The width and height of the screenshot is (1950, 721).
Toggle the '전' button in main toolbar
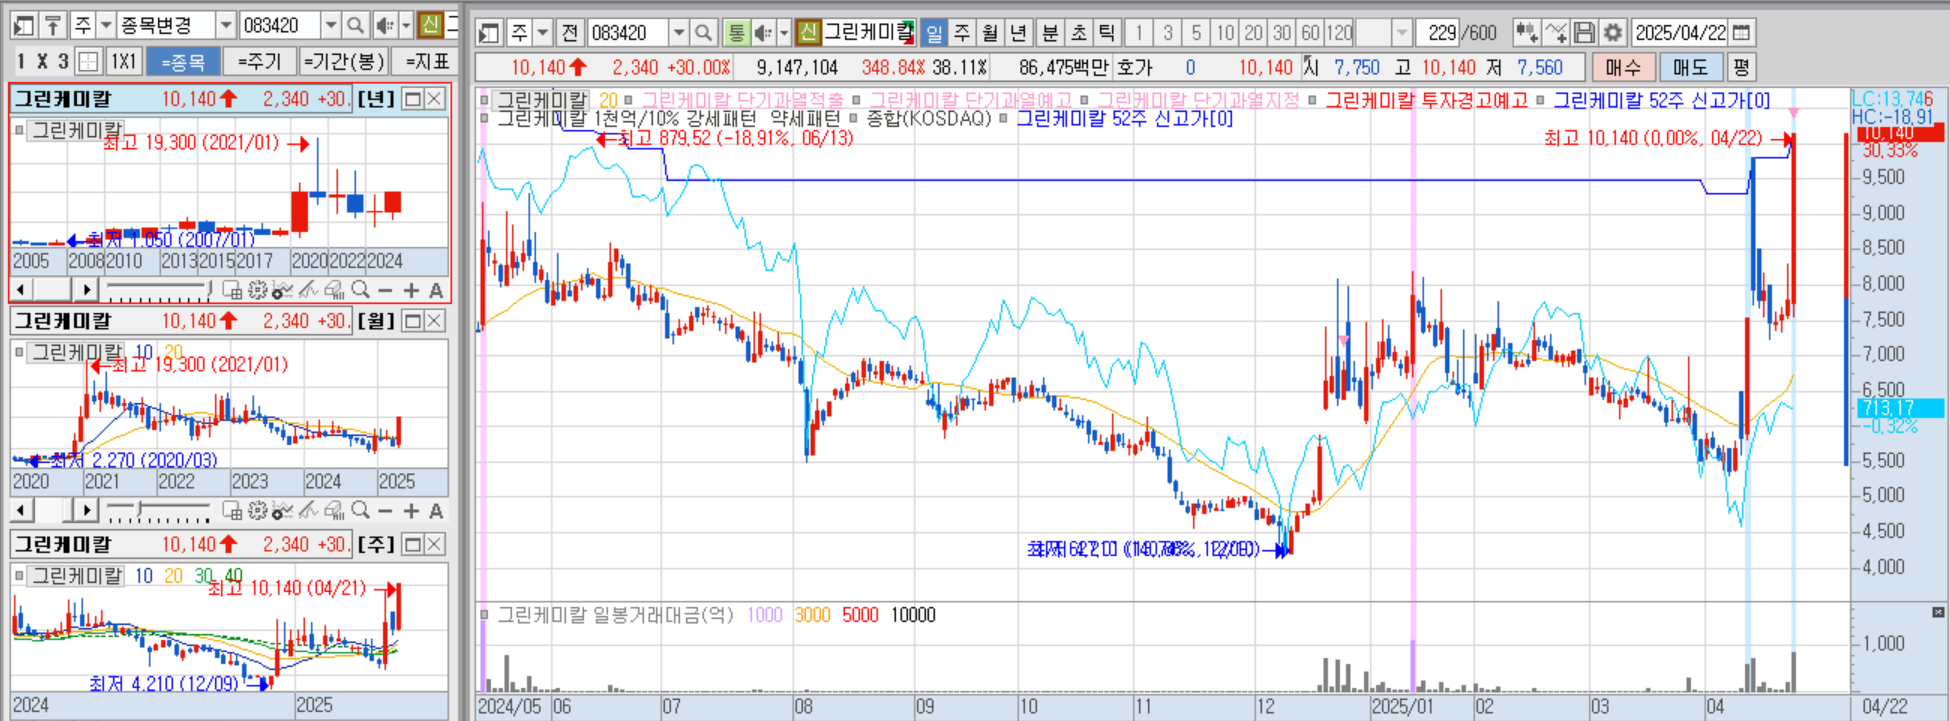[569, 33]
